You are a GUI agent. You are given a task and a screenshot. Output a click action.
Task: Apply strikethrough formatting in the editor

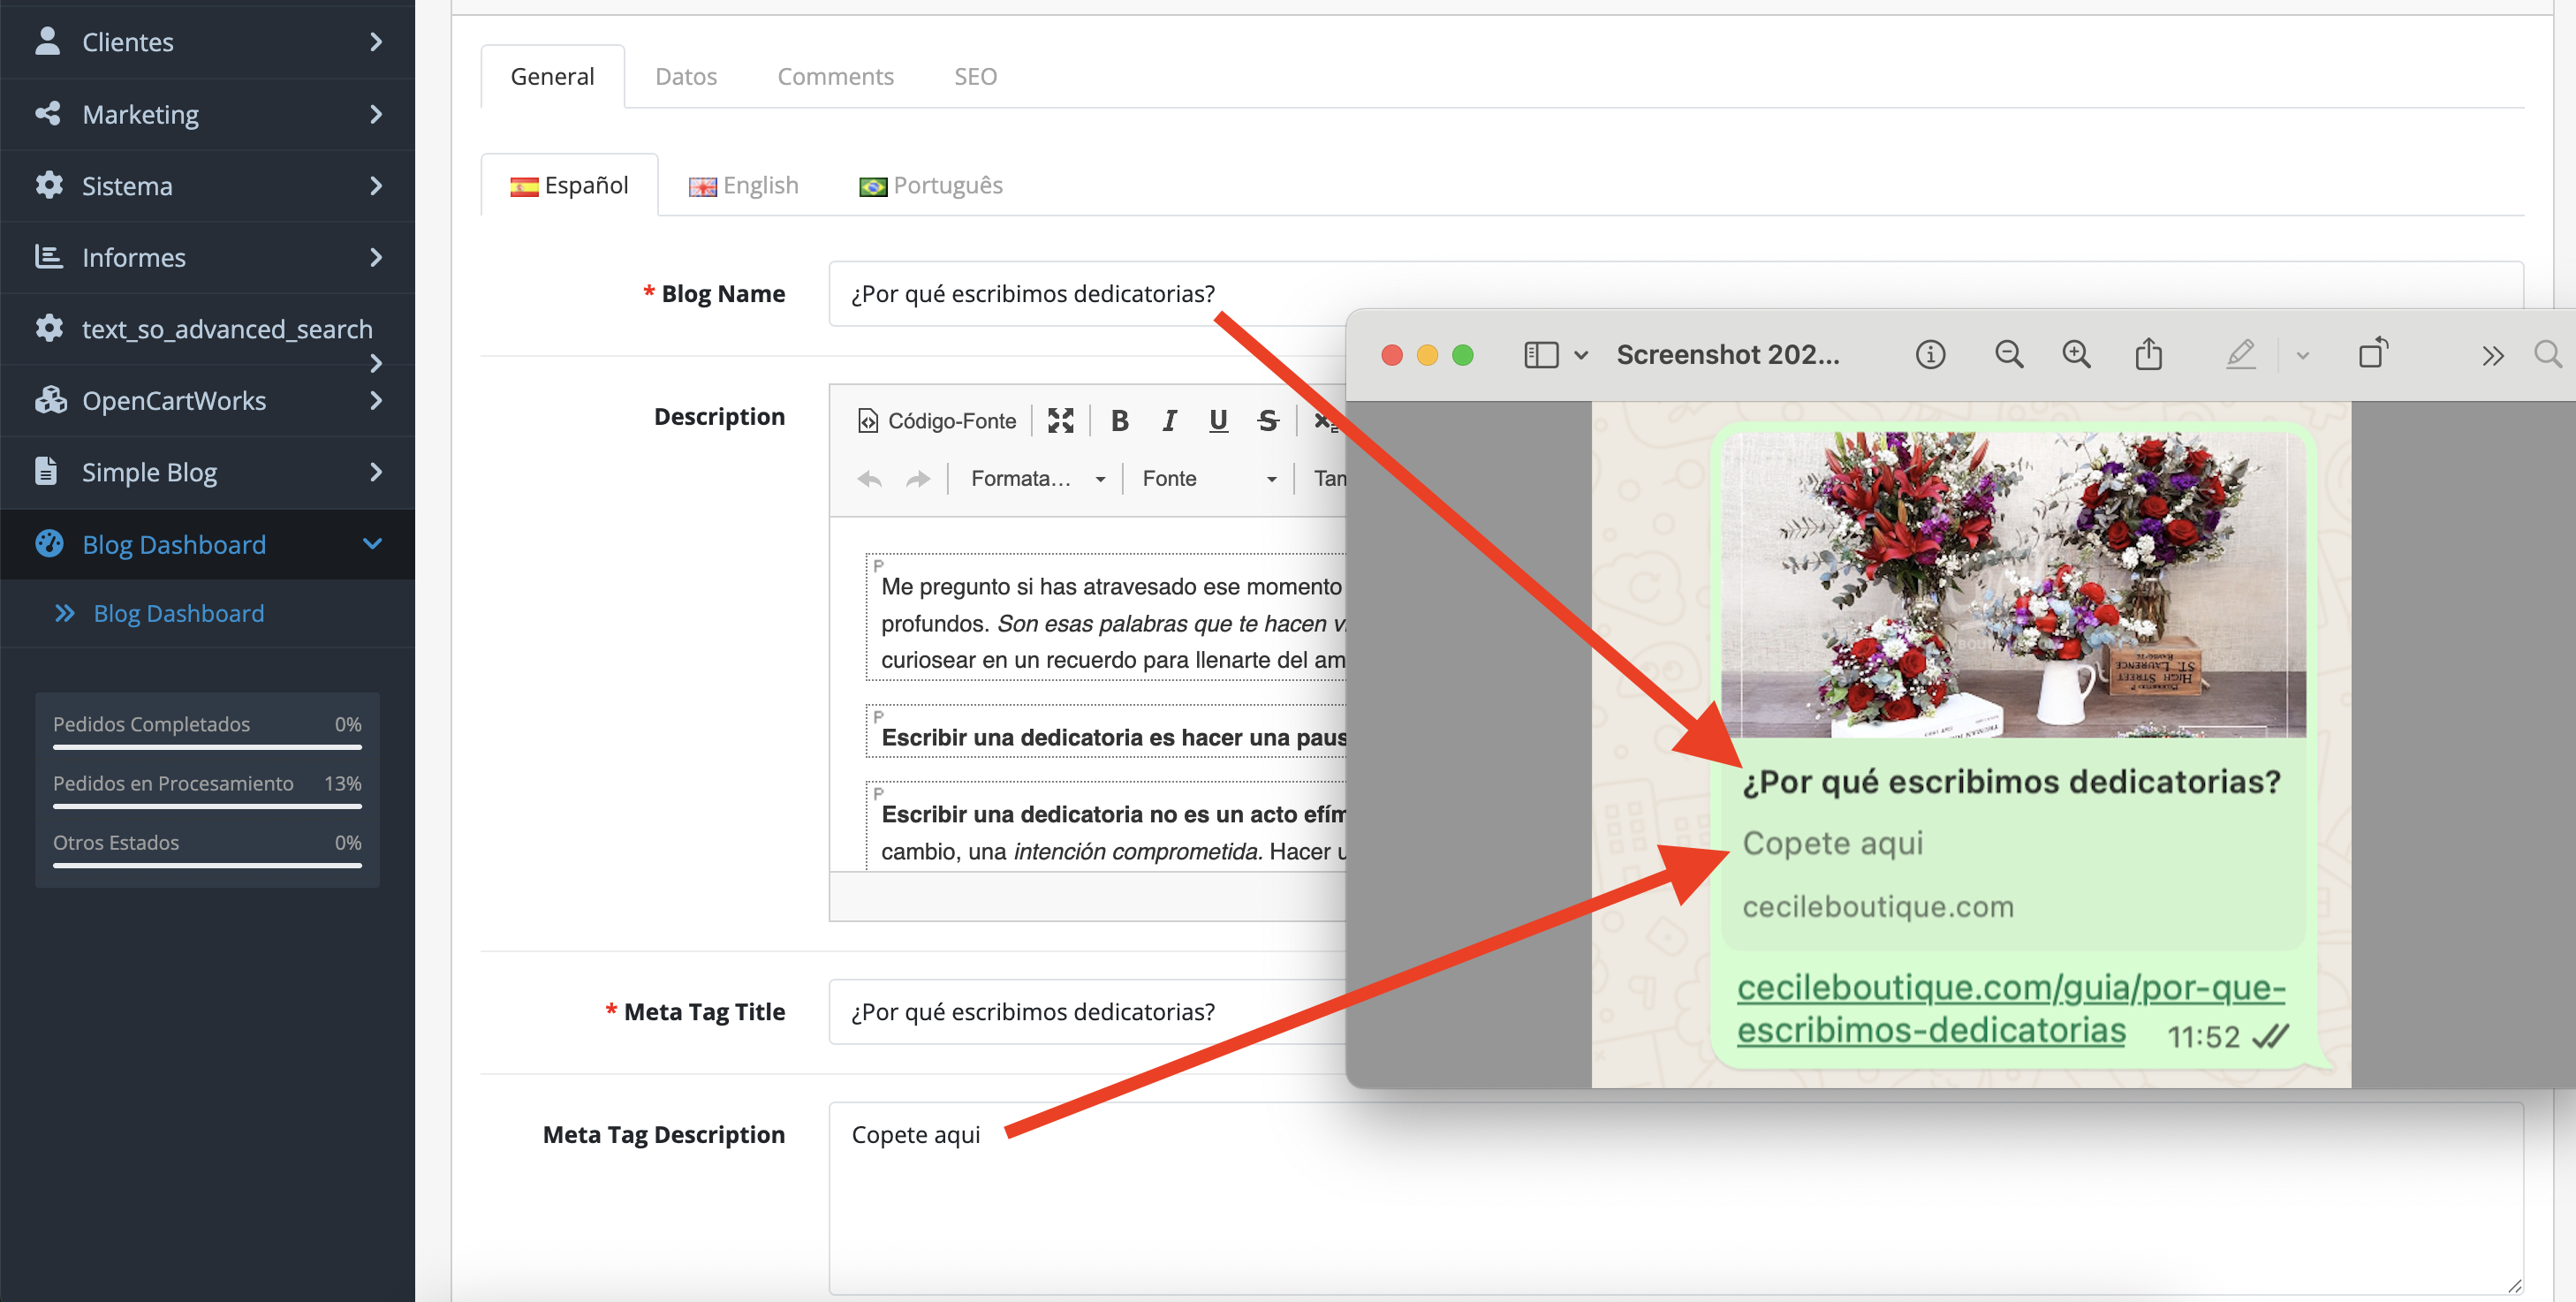(x=1267, y=421)
